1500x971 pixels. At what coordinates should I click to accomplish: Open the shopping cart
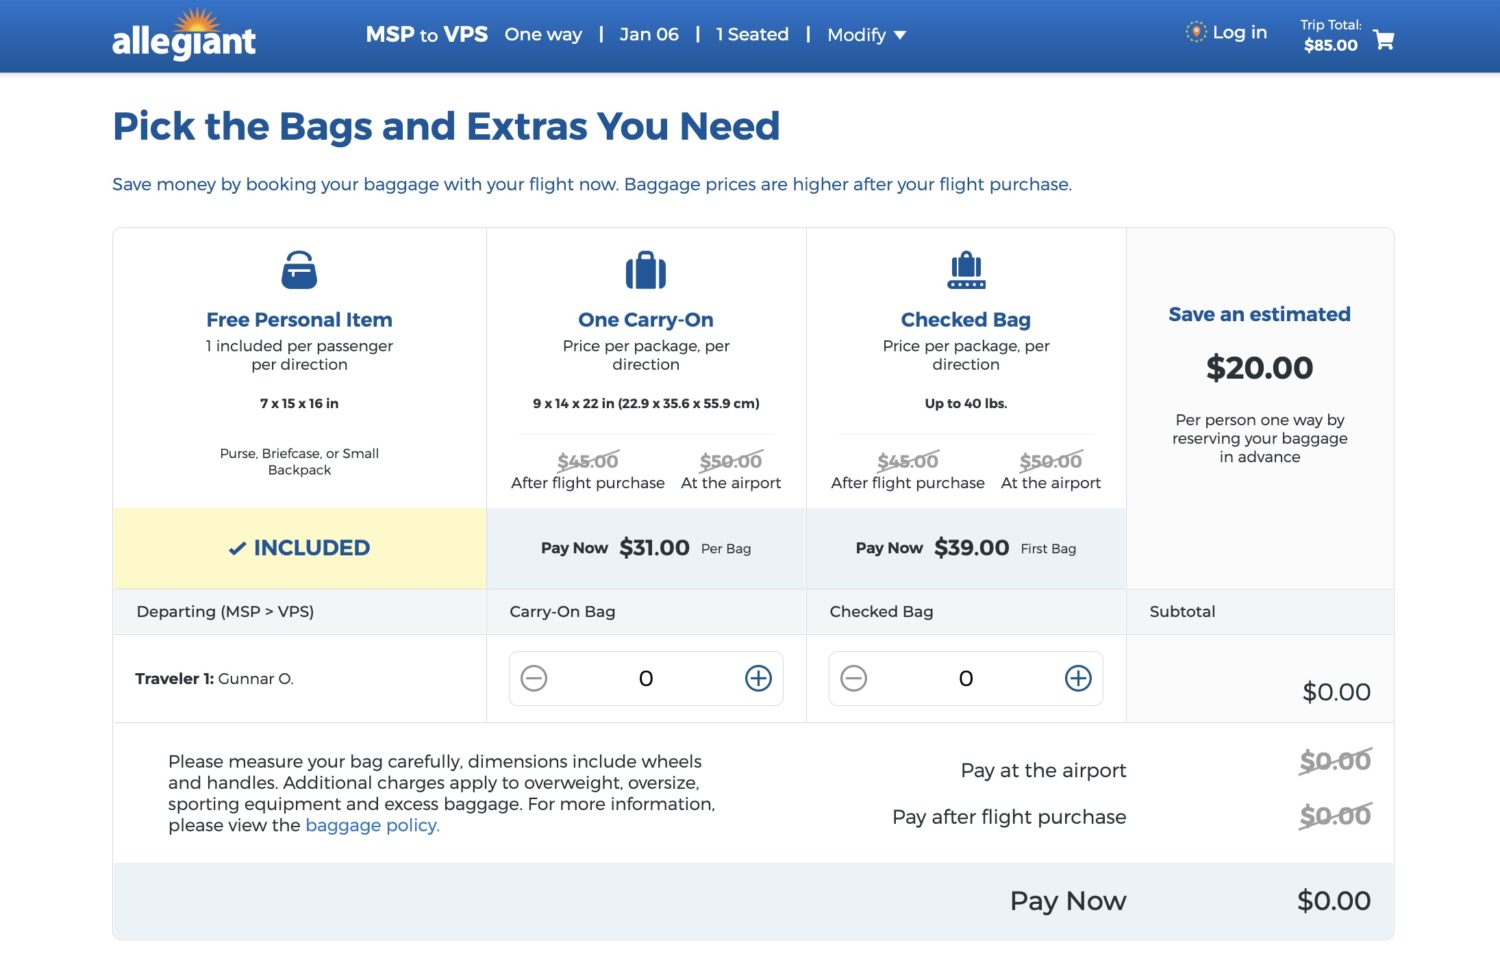tap(1384, 39)
